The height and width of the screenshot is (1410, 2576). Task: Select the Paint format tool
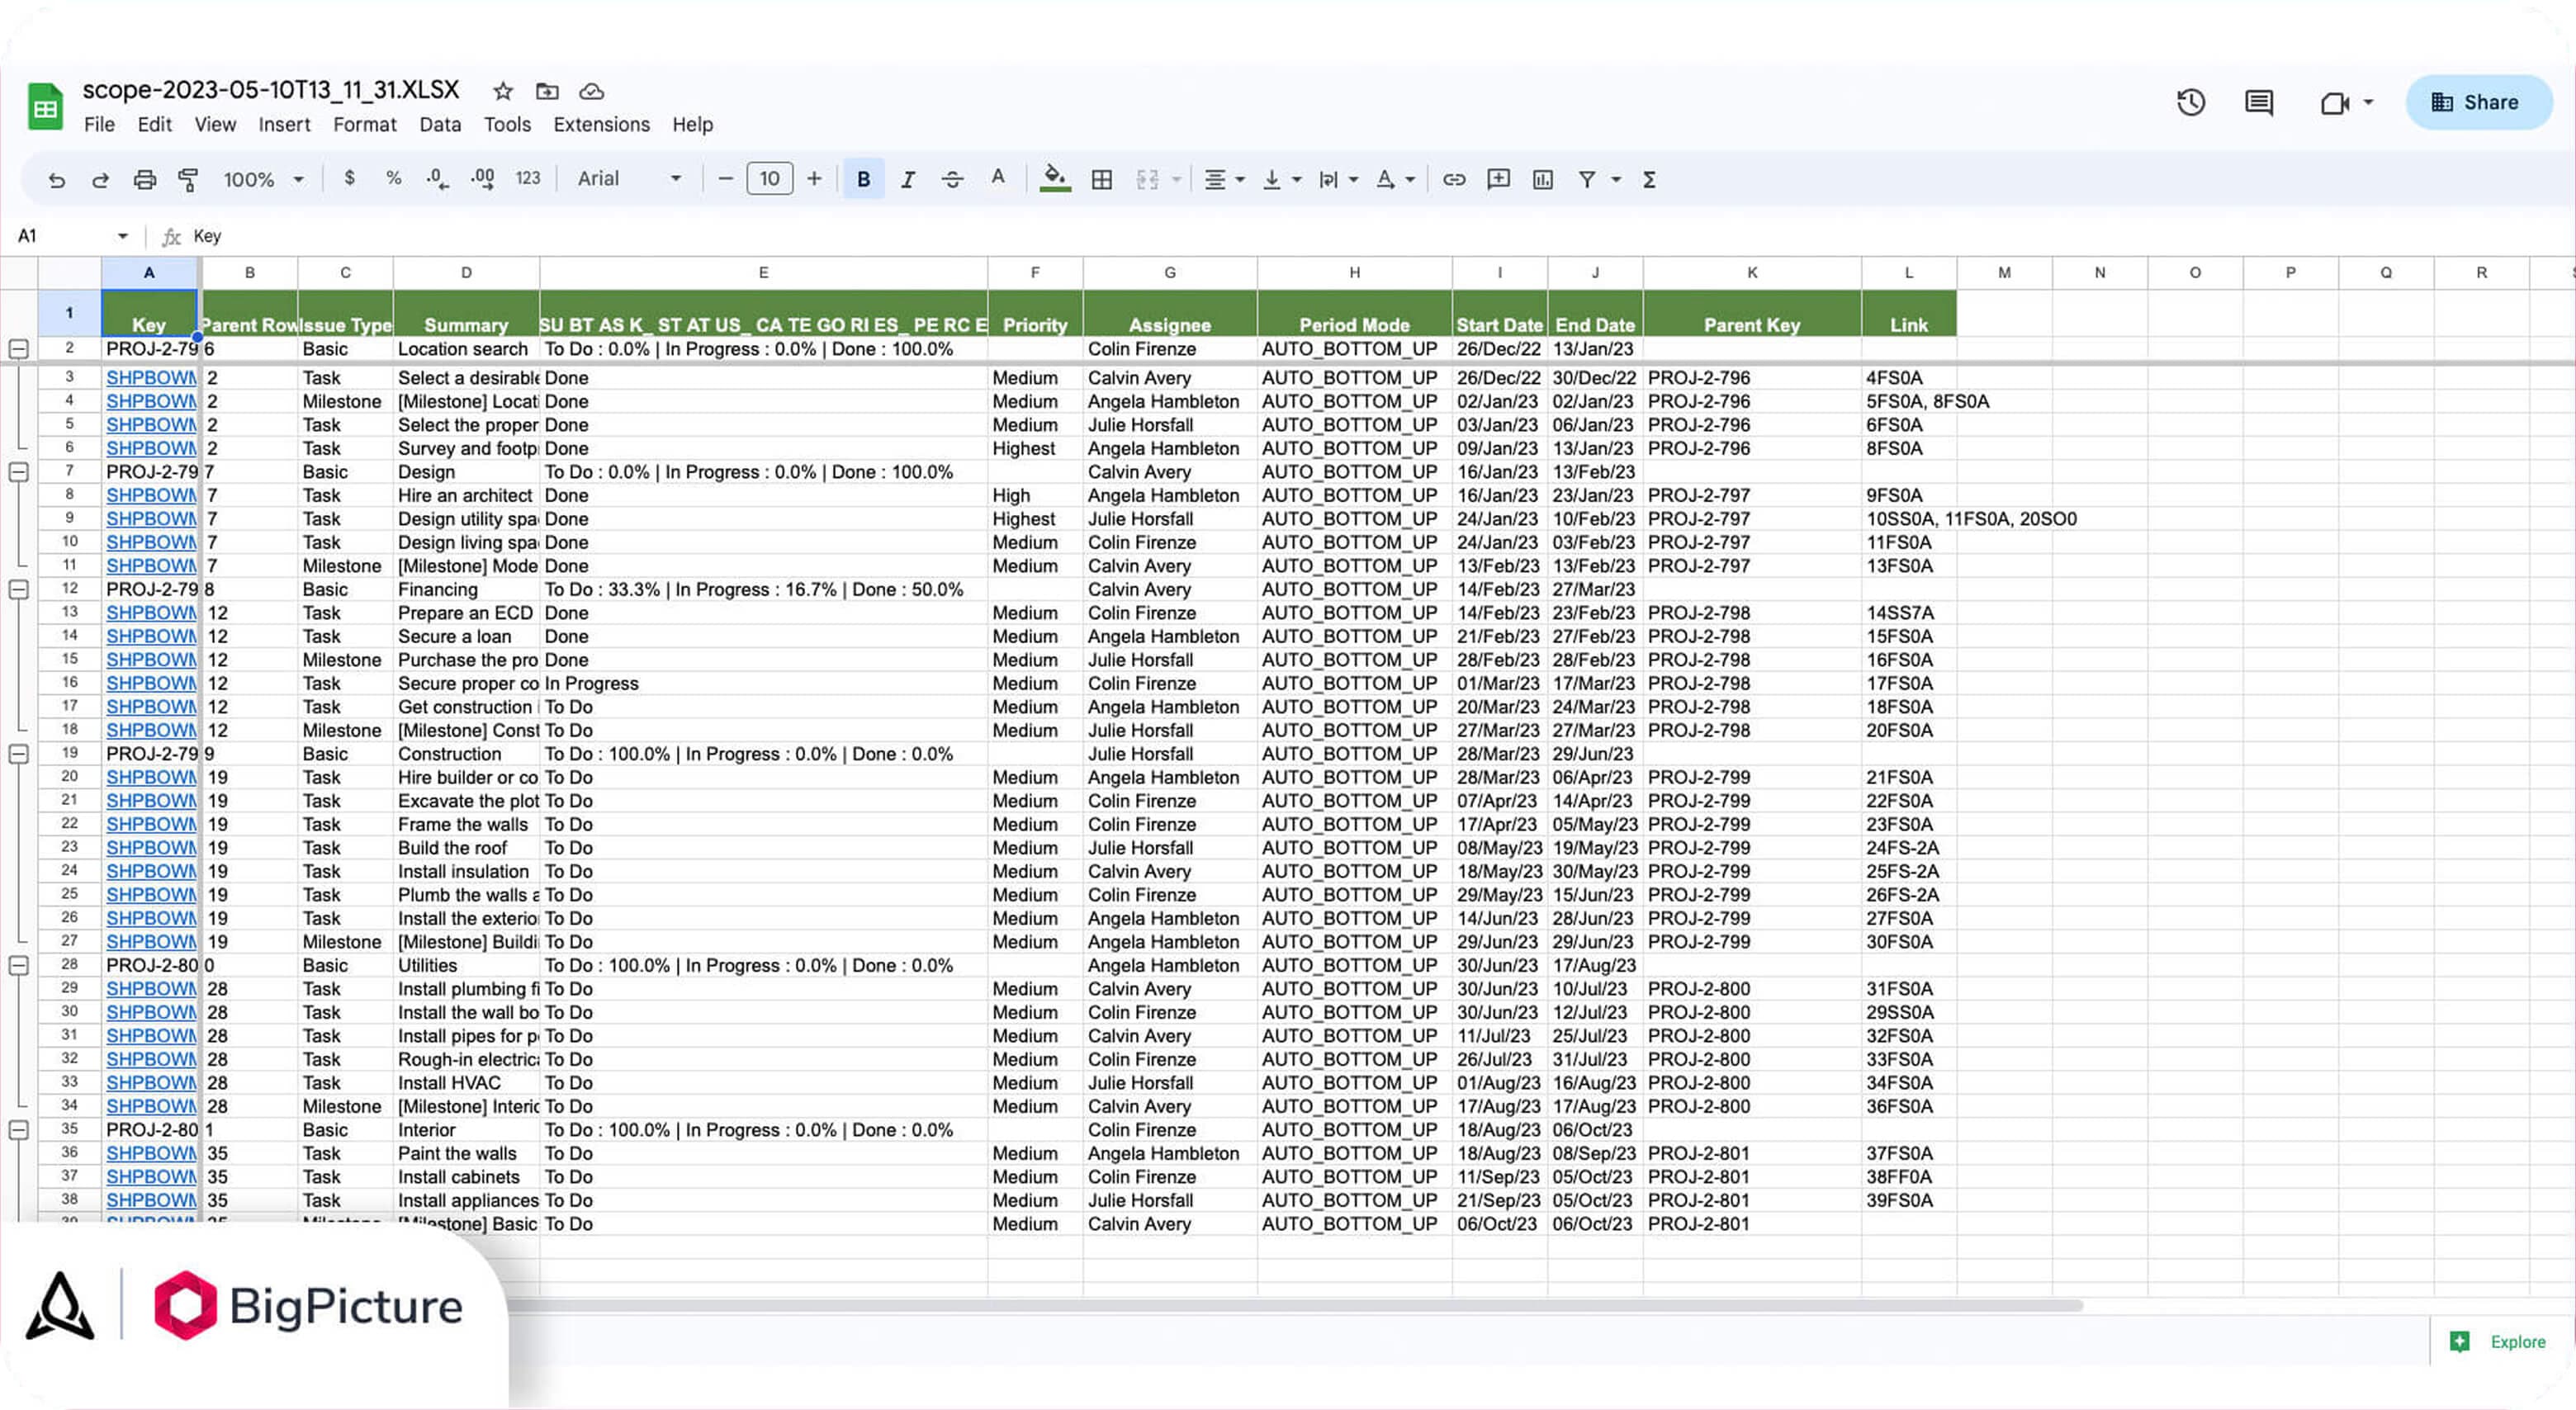coord(188,180)
